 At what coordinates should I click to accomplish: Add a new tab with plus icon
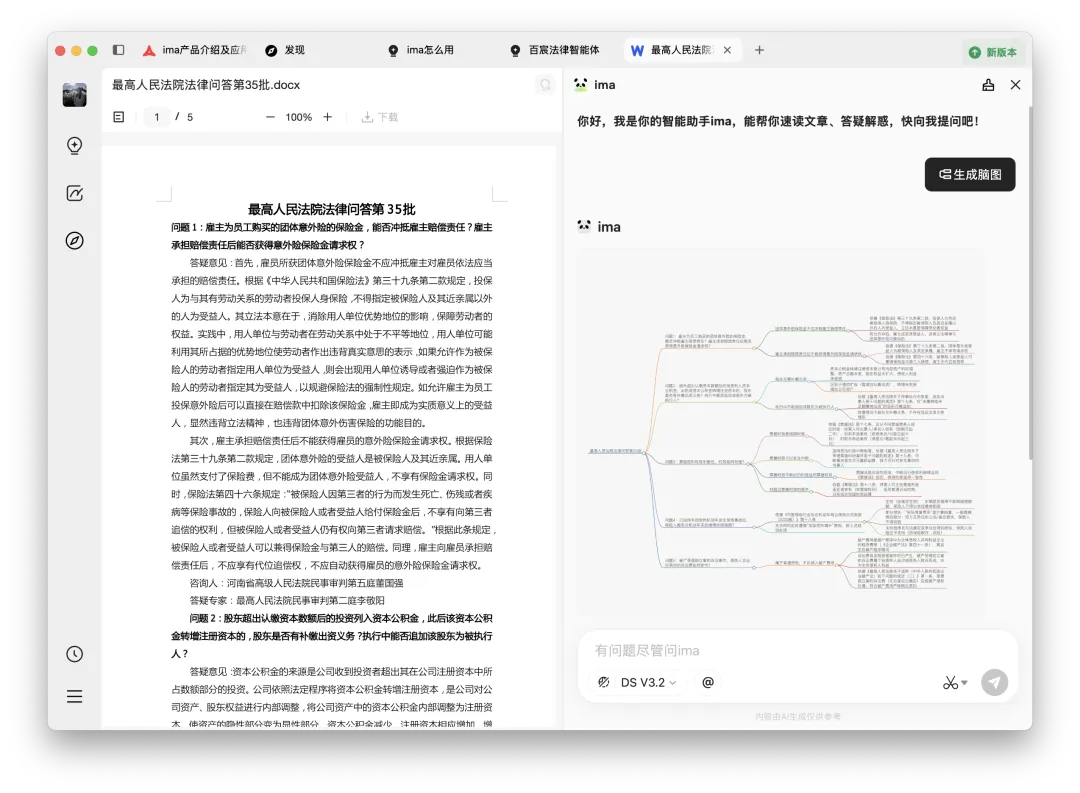[759, 50]
